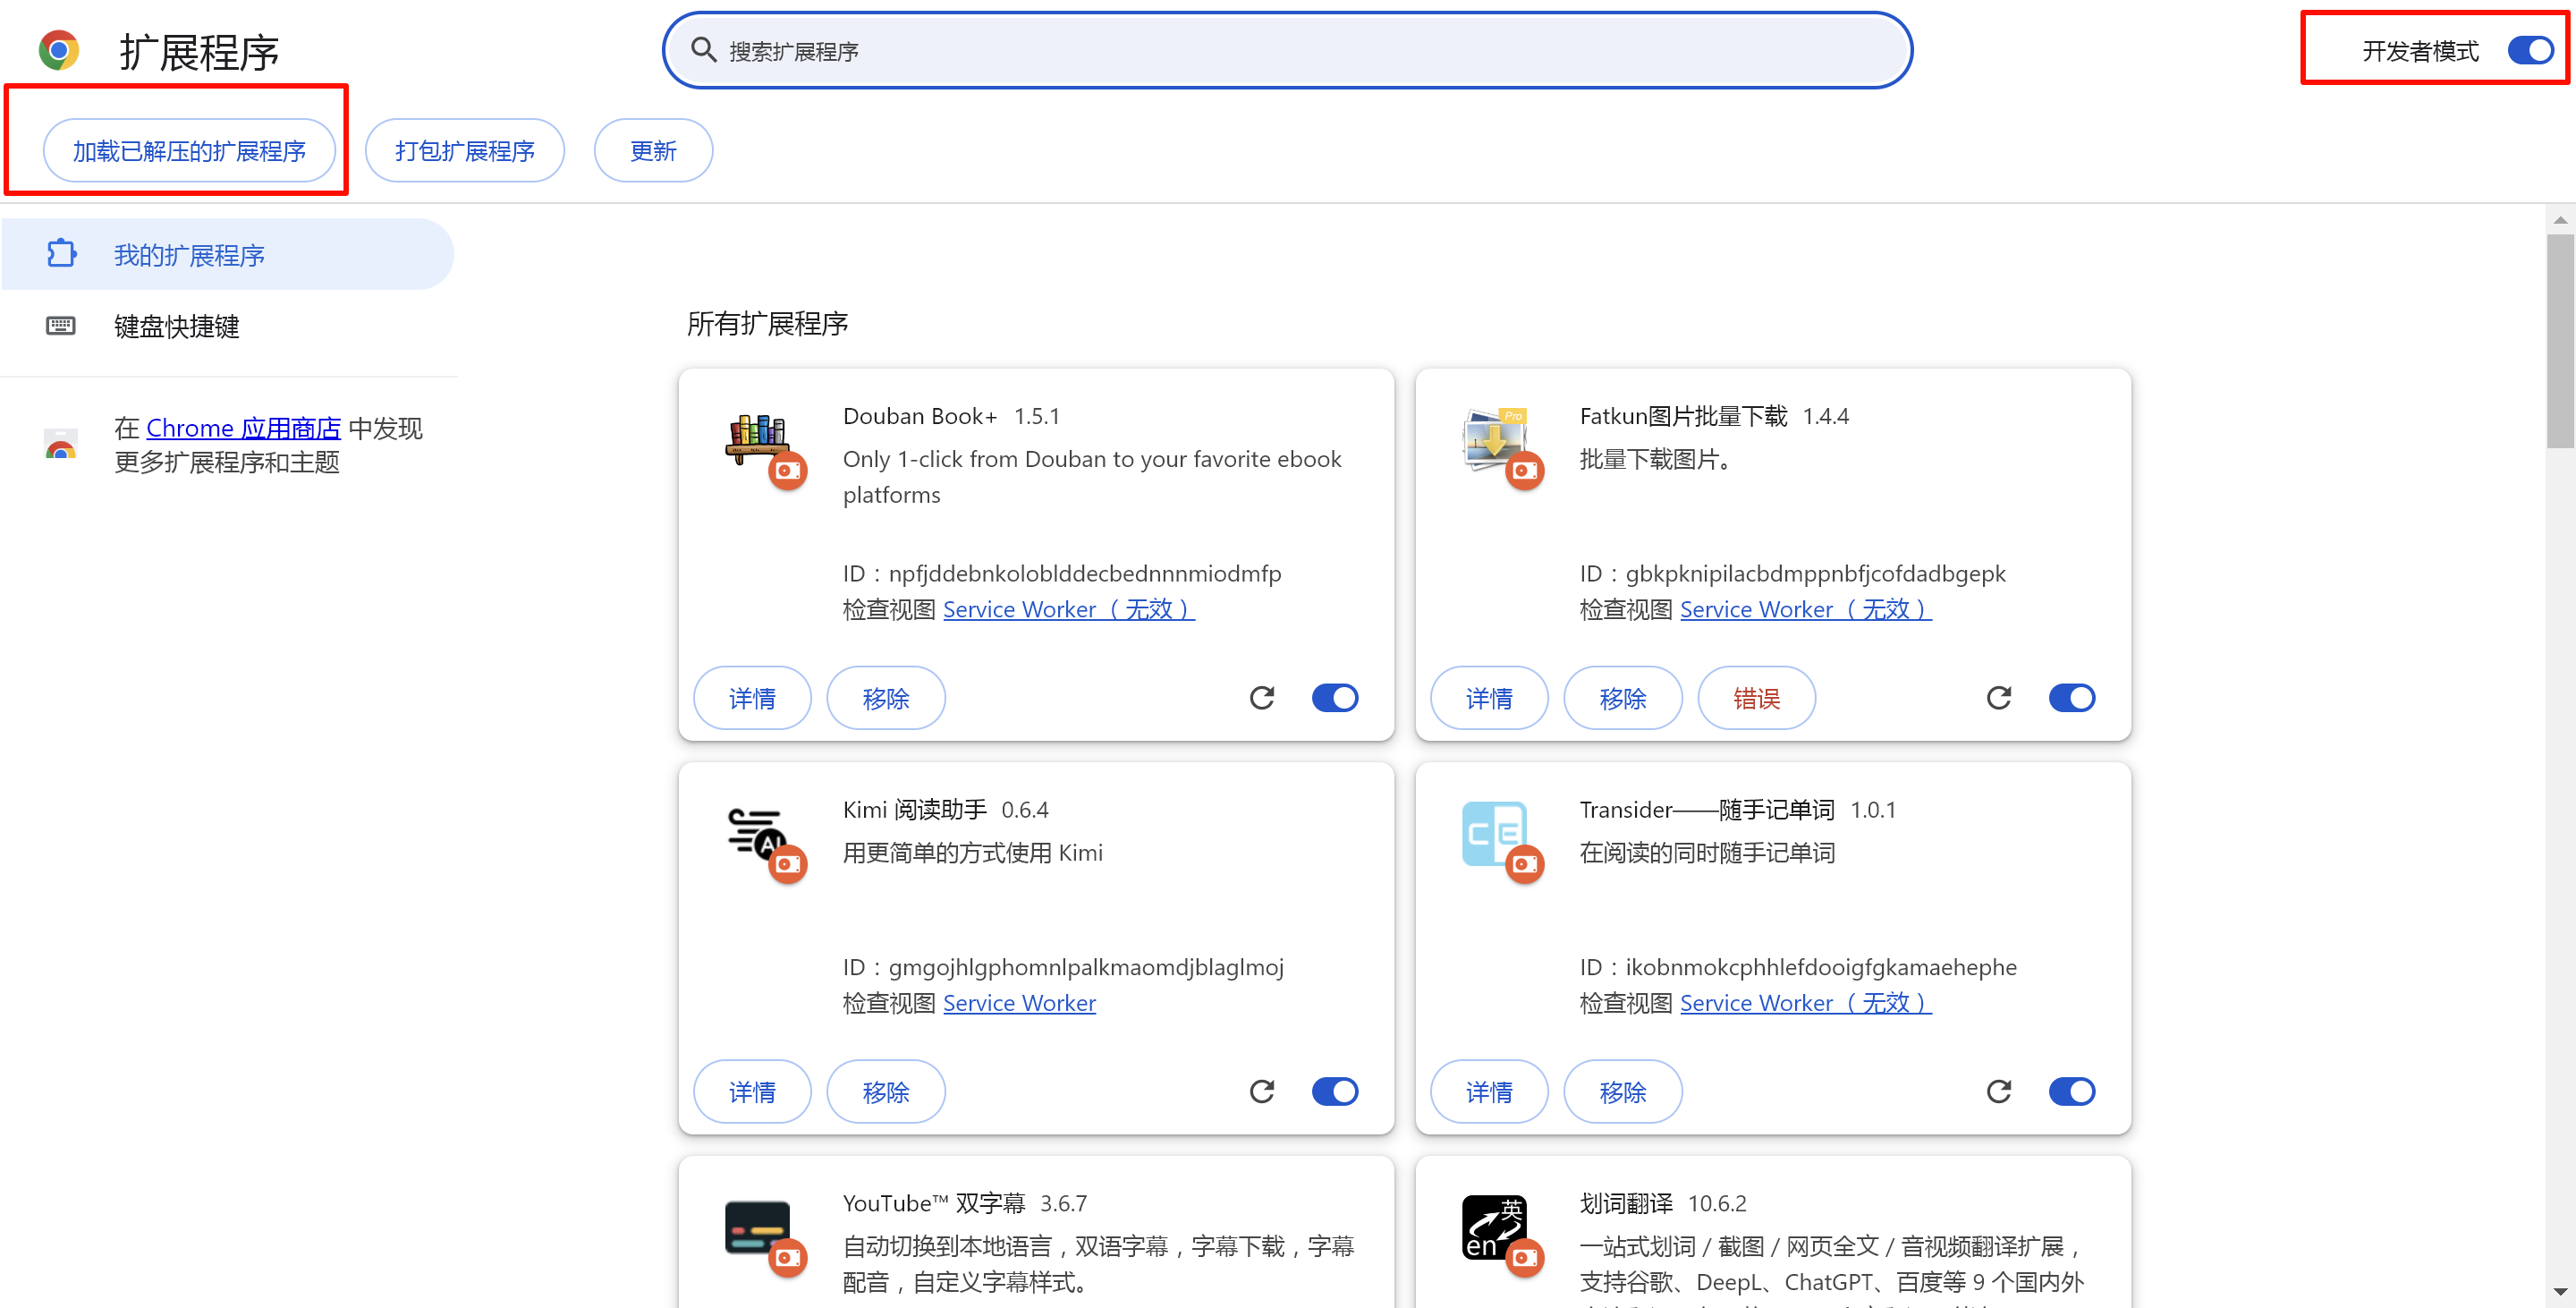
Task: Open Kimi 阅读助手 Service Worker link
Action: pyautogui.click(x=1018, y=1003)
